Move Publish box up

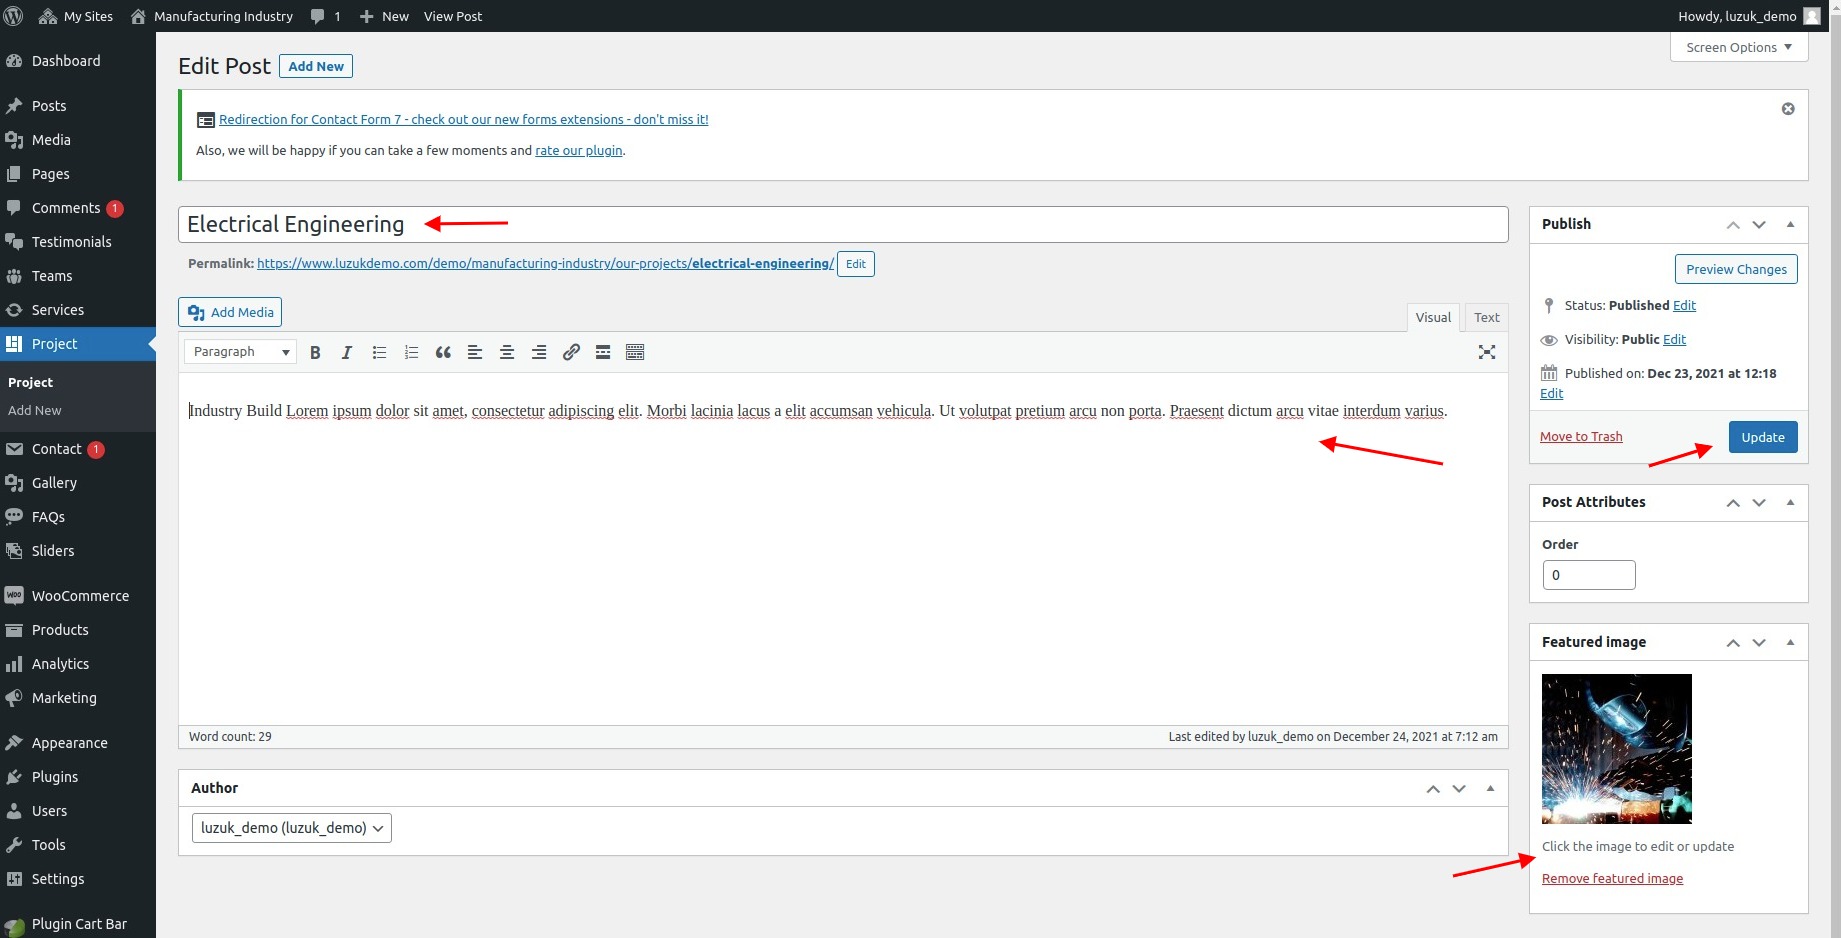(x=1733, y=225)
